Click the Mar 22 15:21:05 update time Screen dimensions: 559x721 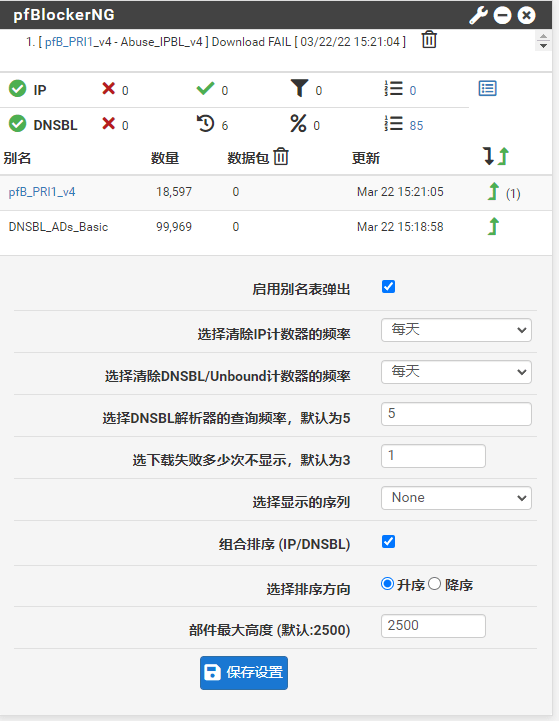tap(400, 192)
